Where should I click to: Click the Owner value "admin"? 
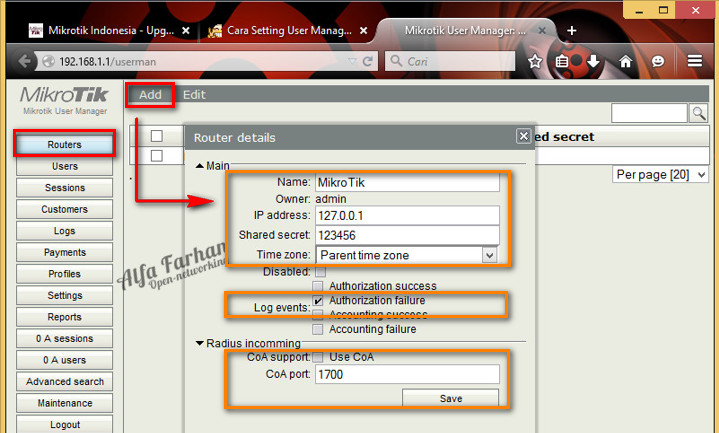click(x=331, y=199)
